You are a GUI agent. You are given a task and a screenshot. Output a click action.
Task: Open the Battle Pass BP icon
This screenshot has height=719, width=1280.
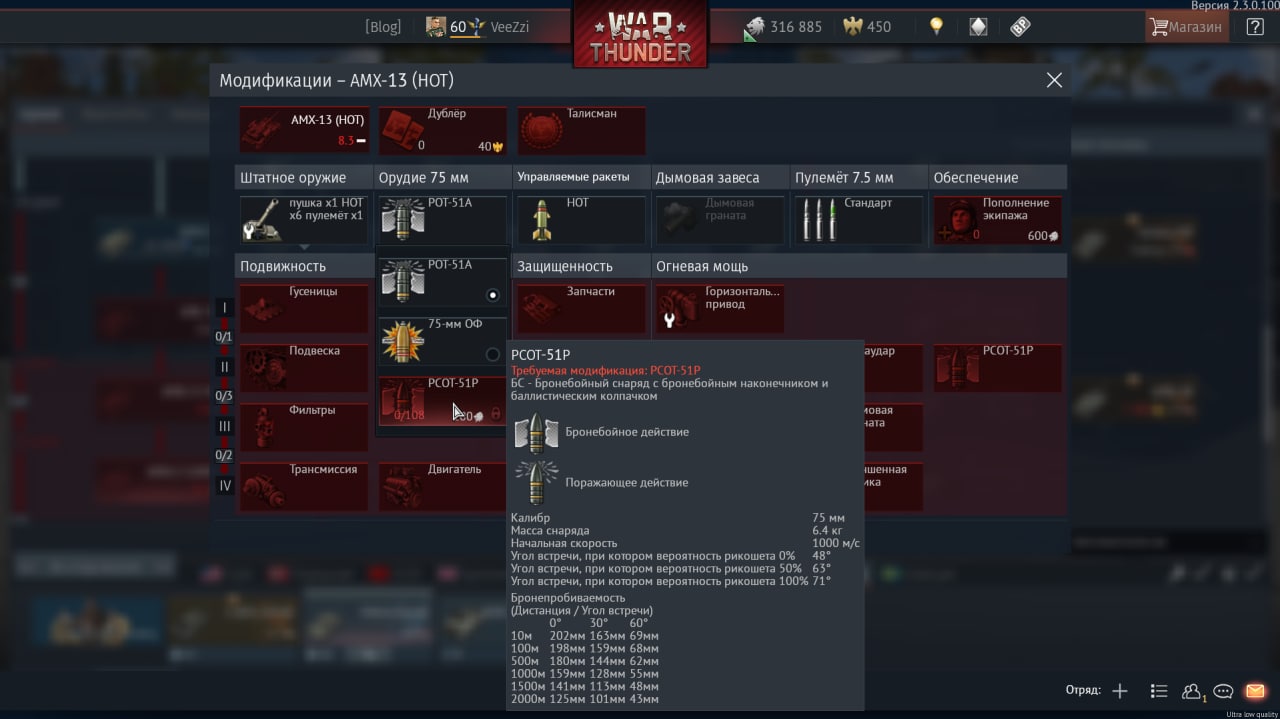[x=1020, y=27]
